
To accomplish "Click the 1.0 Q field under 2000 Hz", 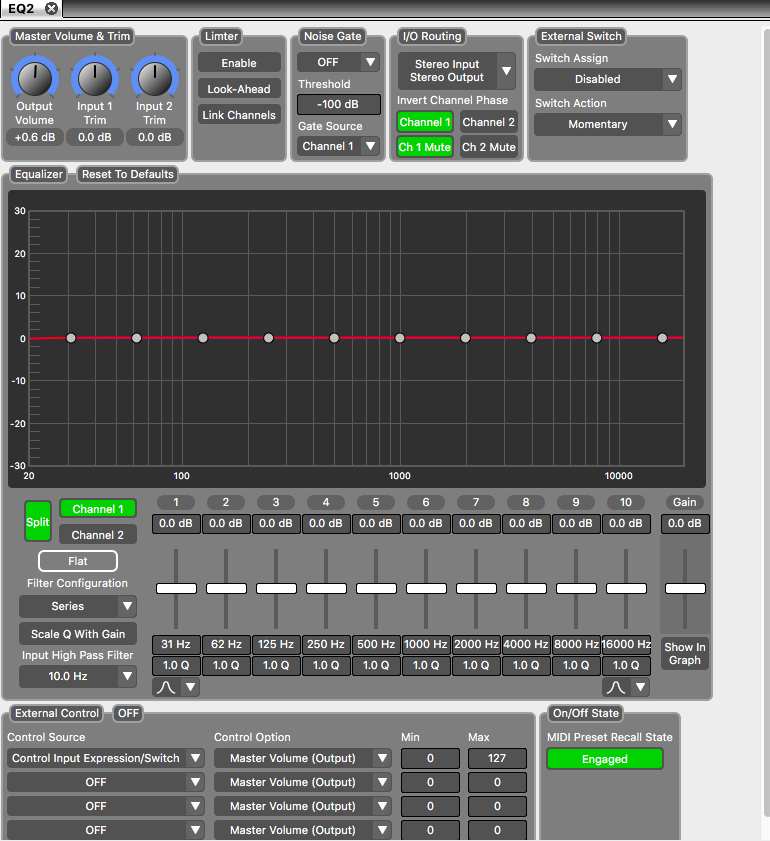I will tap(476, 666).
